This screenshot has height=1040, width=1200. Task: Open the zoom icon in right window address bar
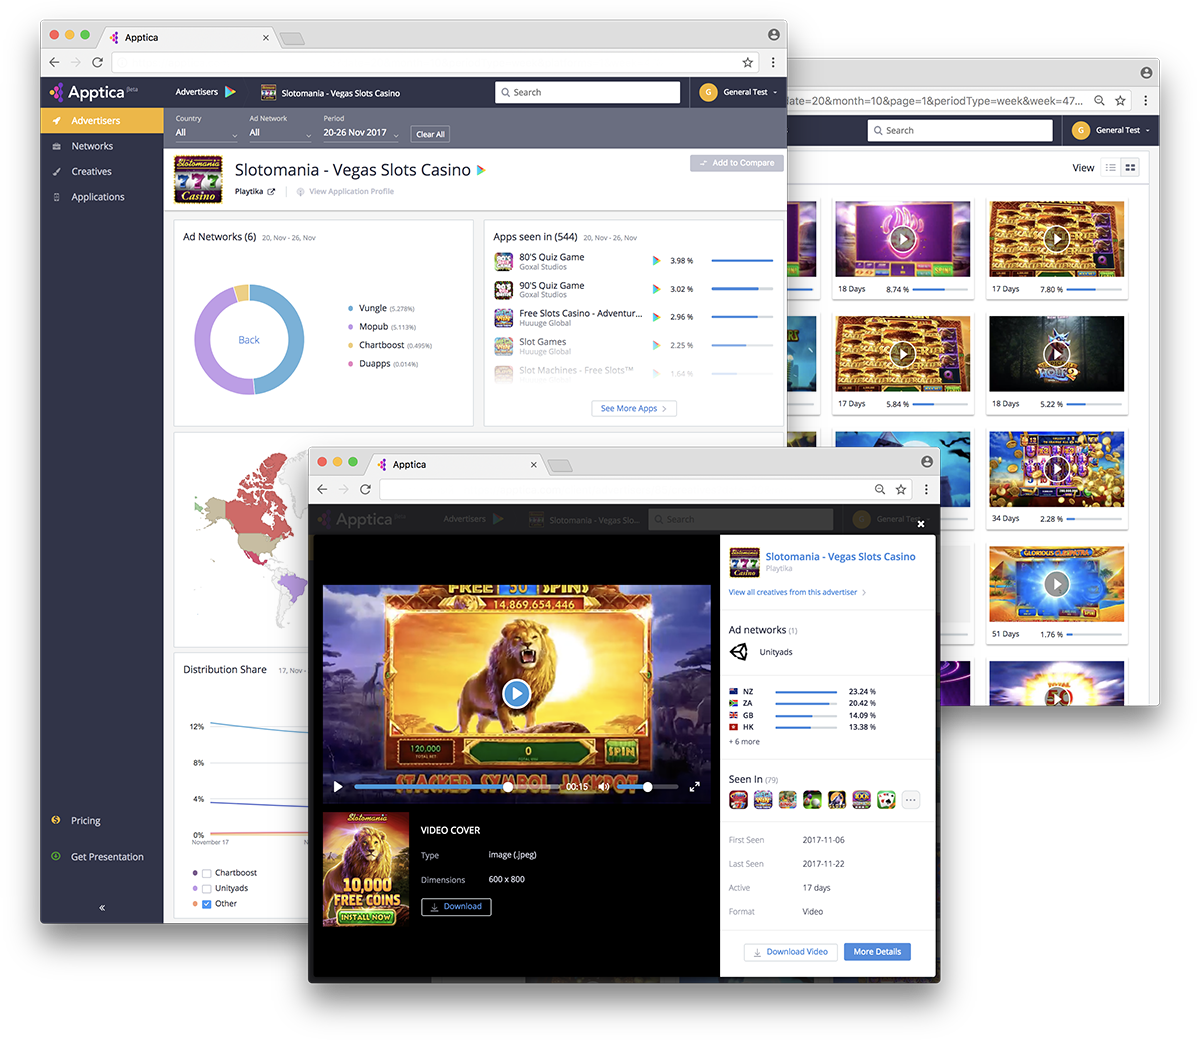click(1099, 100)
